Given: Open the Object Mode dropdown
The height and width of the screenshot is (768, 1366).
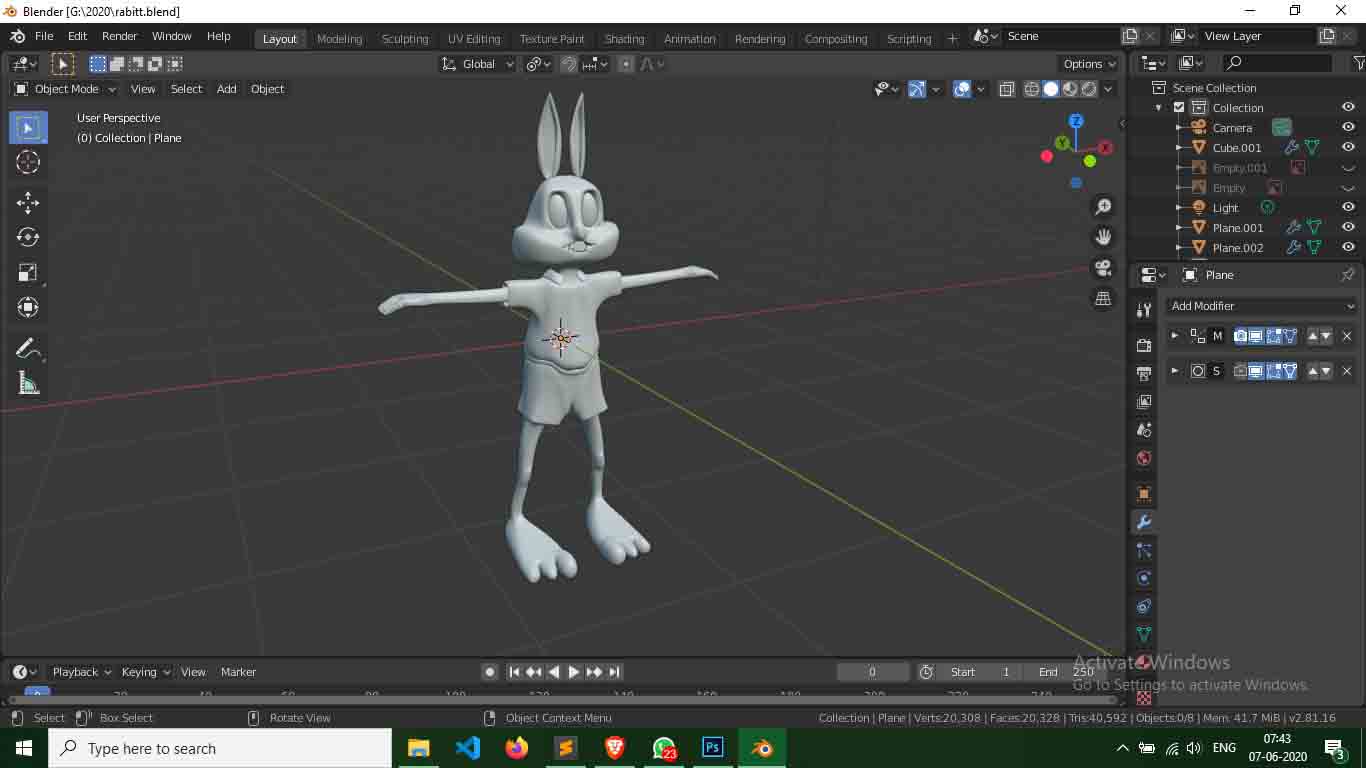Looking at the screenshot, I should pyautogui.click(x=66, y=89).
